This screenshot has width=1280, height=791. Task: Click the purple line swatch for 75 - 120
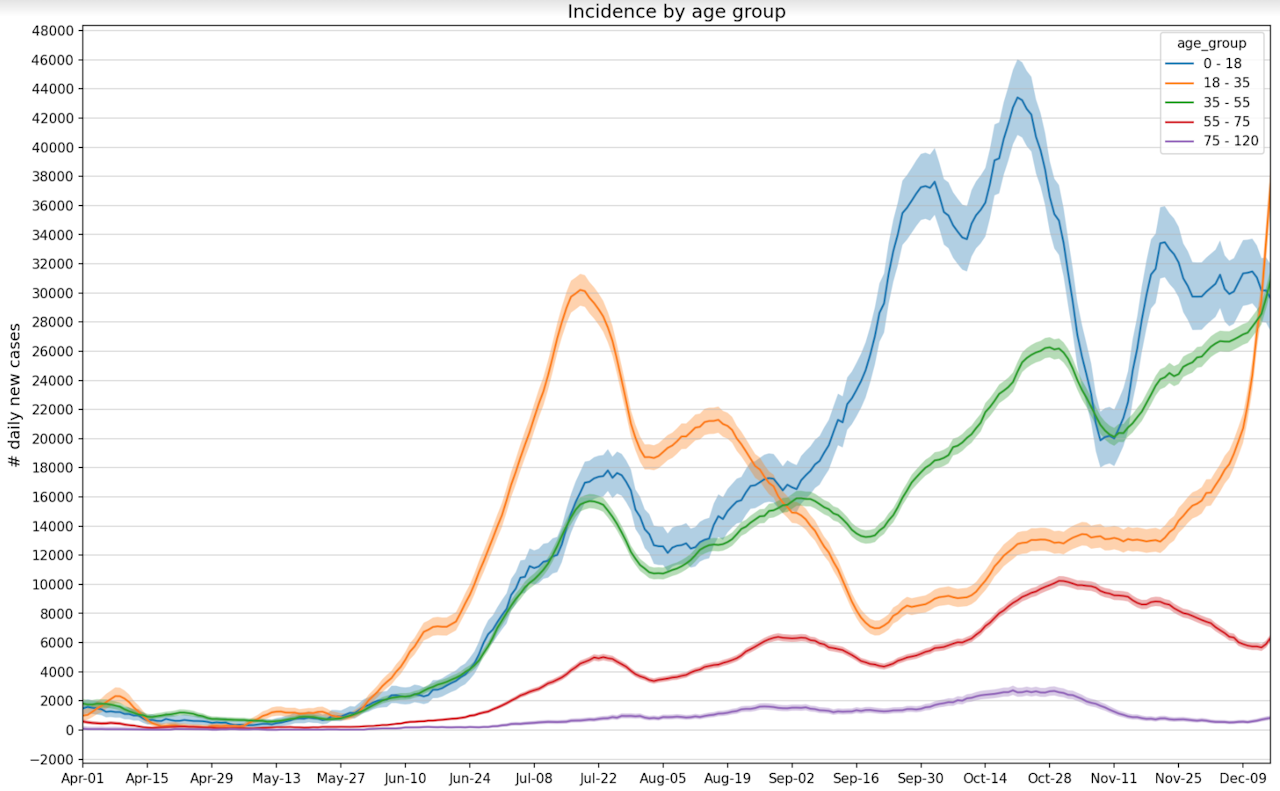pos(1180,141)
